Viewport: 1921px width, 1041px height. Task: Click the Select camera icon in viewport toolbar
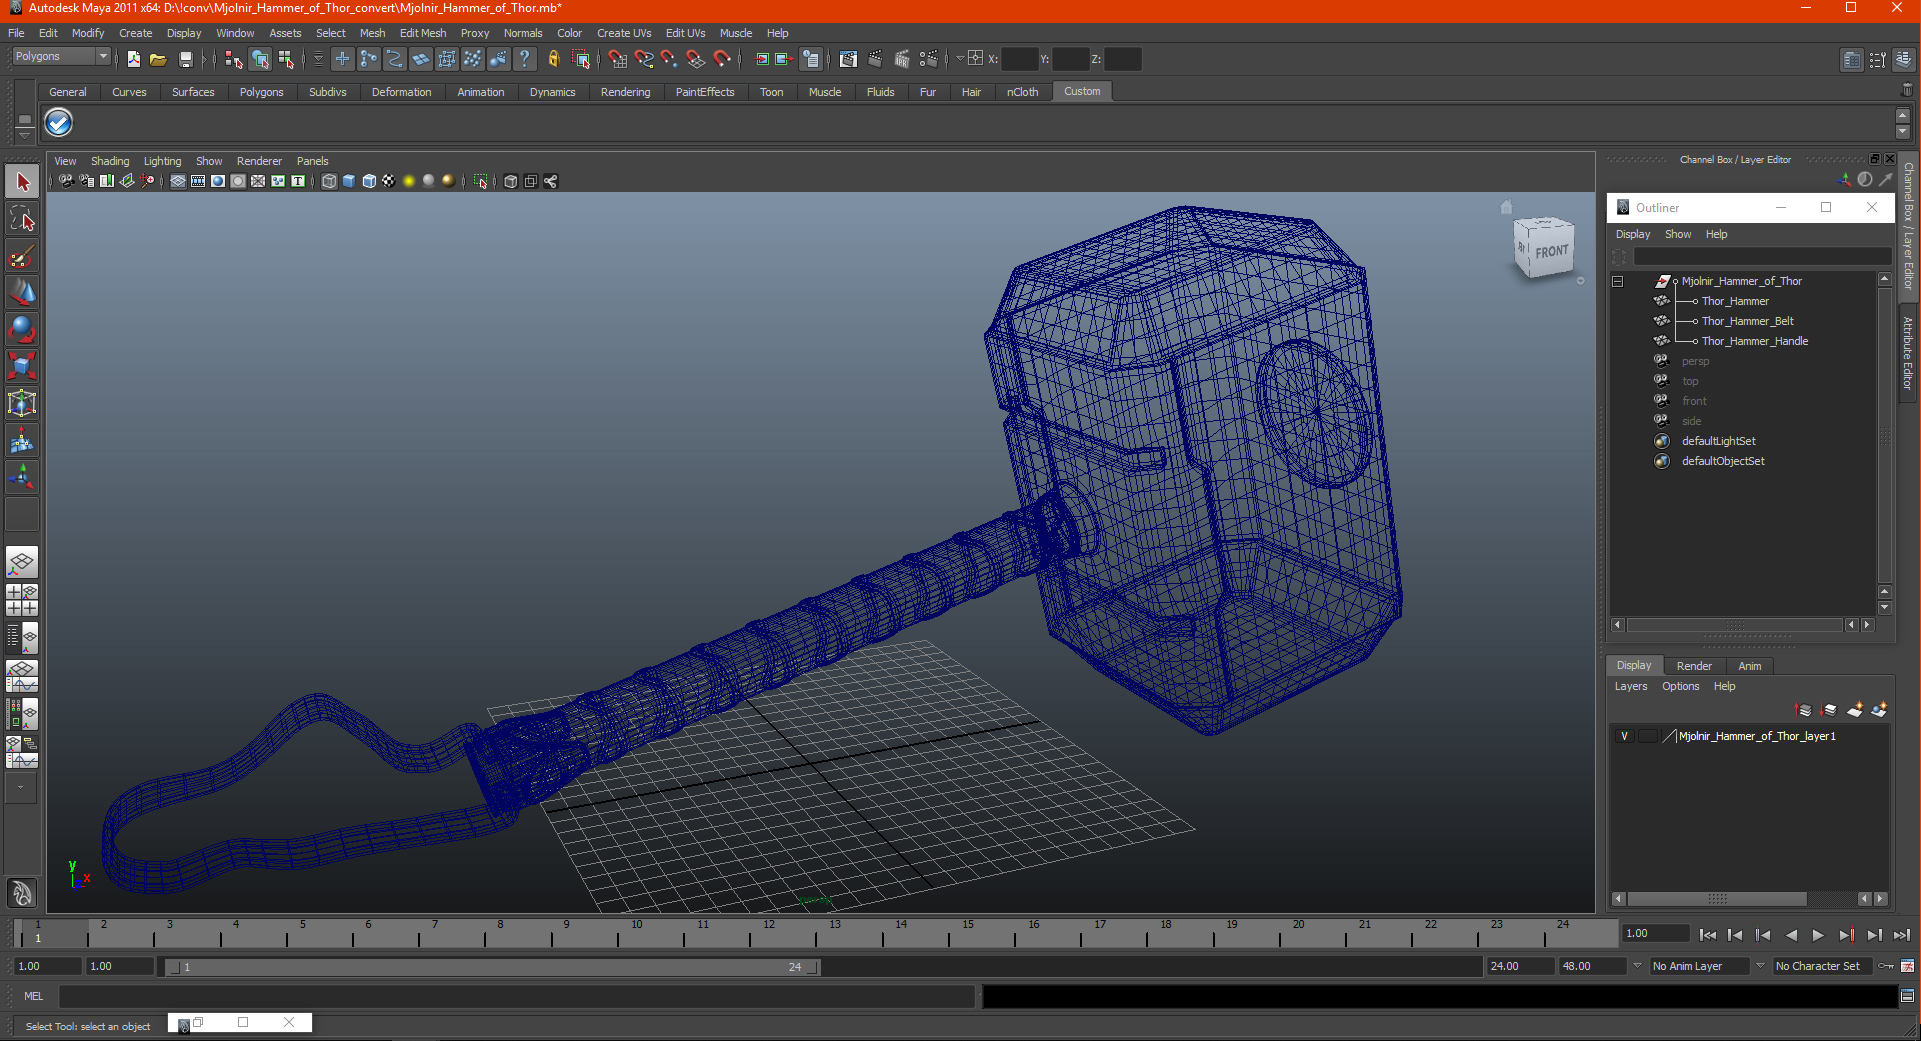pyautogui.click(x=66, y=181)
